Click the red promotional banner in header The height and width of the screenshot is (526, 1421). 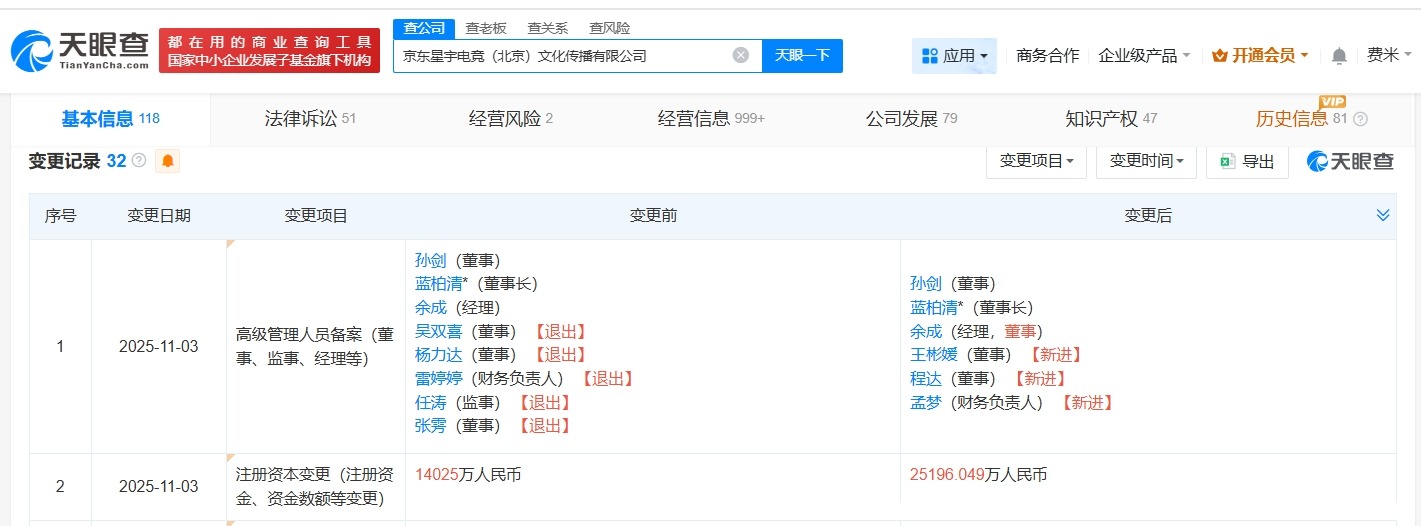pos(269,51)
